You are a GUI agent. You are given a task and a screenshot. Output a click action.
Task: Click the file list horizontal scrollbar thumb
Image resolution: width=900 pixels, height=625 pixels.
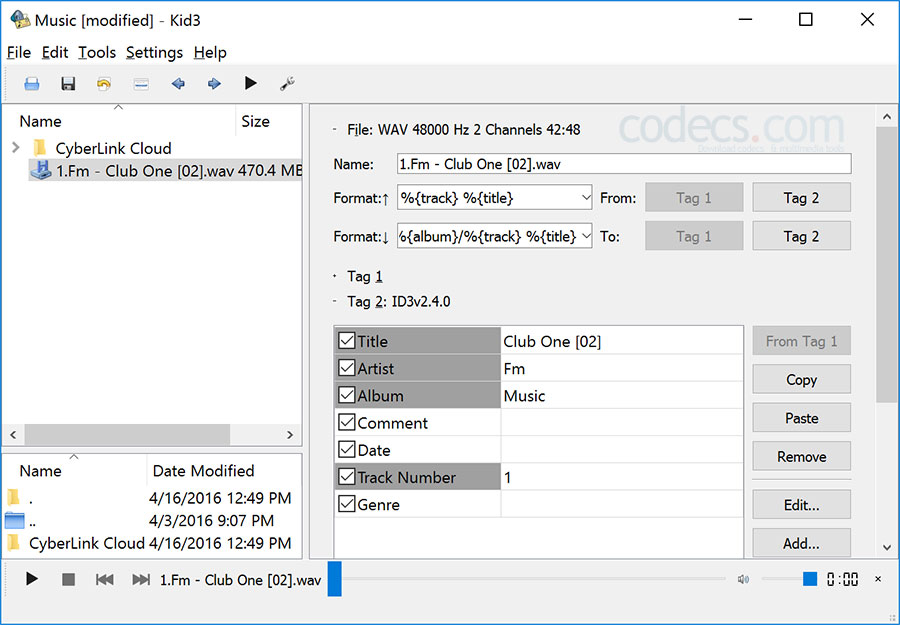127,434
